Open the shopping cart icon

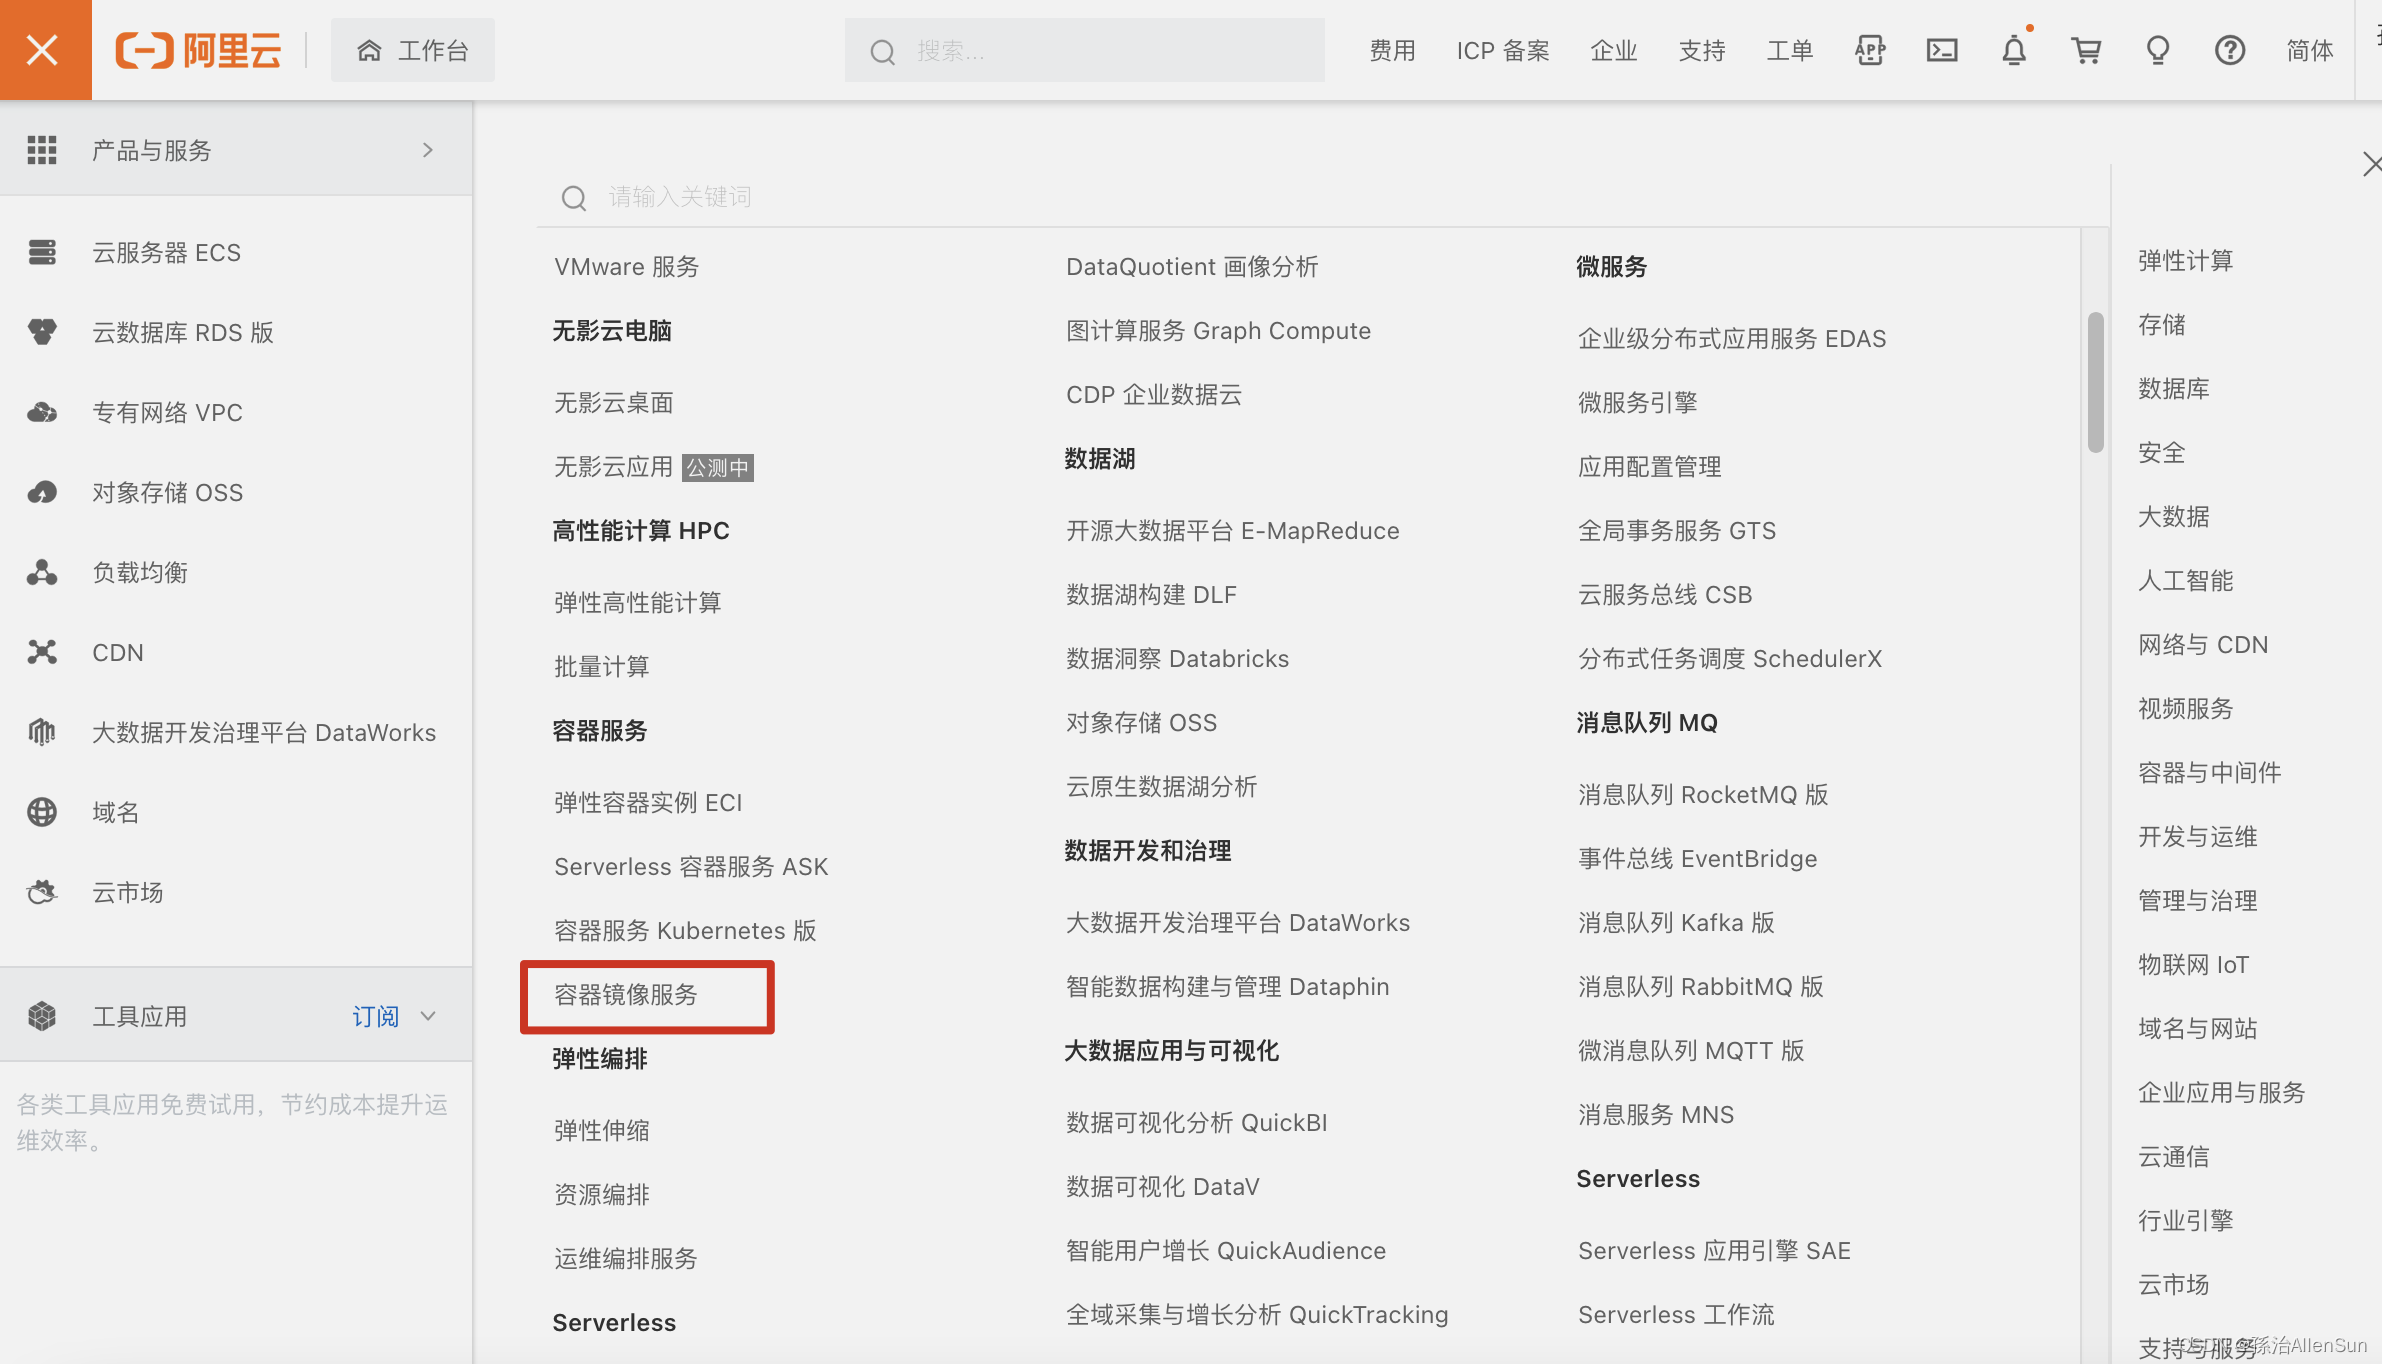2086,50
